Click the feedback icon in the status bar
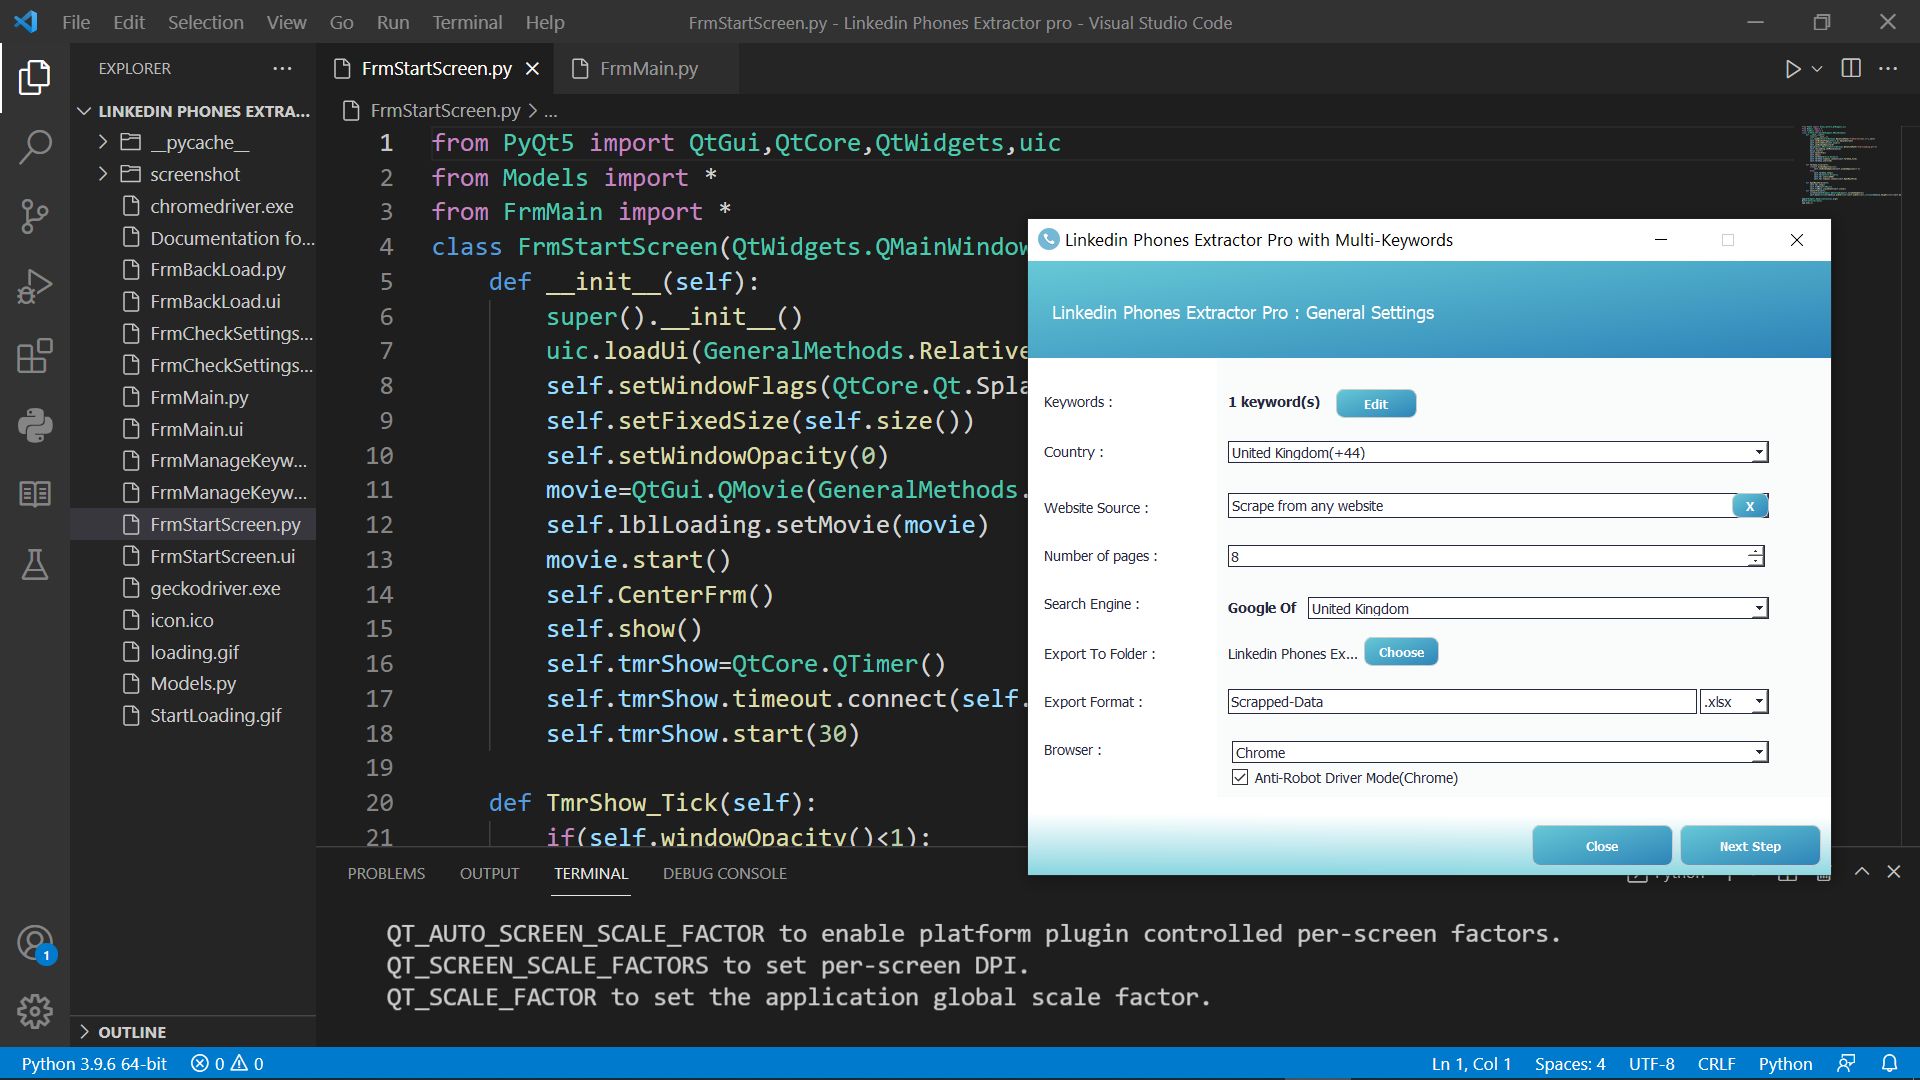Image resolution: width=1920 pixels, height=1080 pixels. (1846, 1064)
